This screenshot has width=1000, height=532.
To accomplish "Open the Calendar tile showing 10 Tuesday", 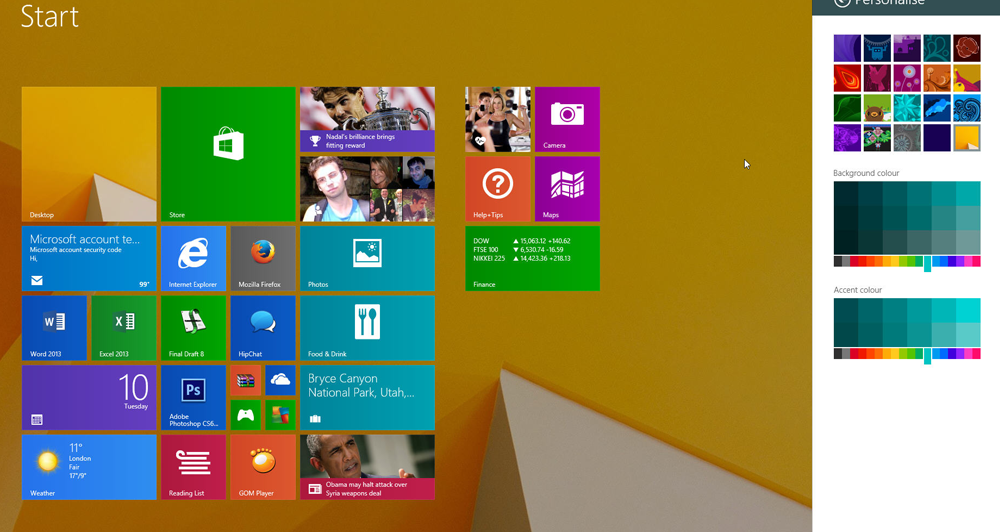I will pos(89,397).
